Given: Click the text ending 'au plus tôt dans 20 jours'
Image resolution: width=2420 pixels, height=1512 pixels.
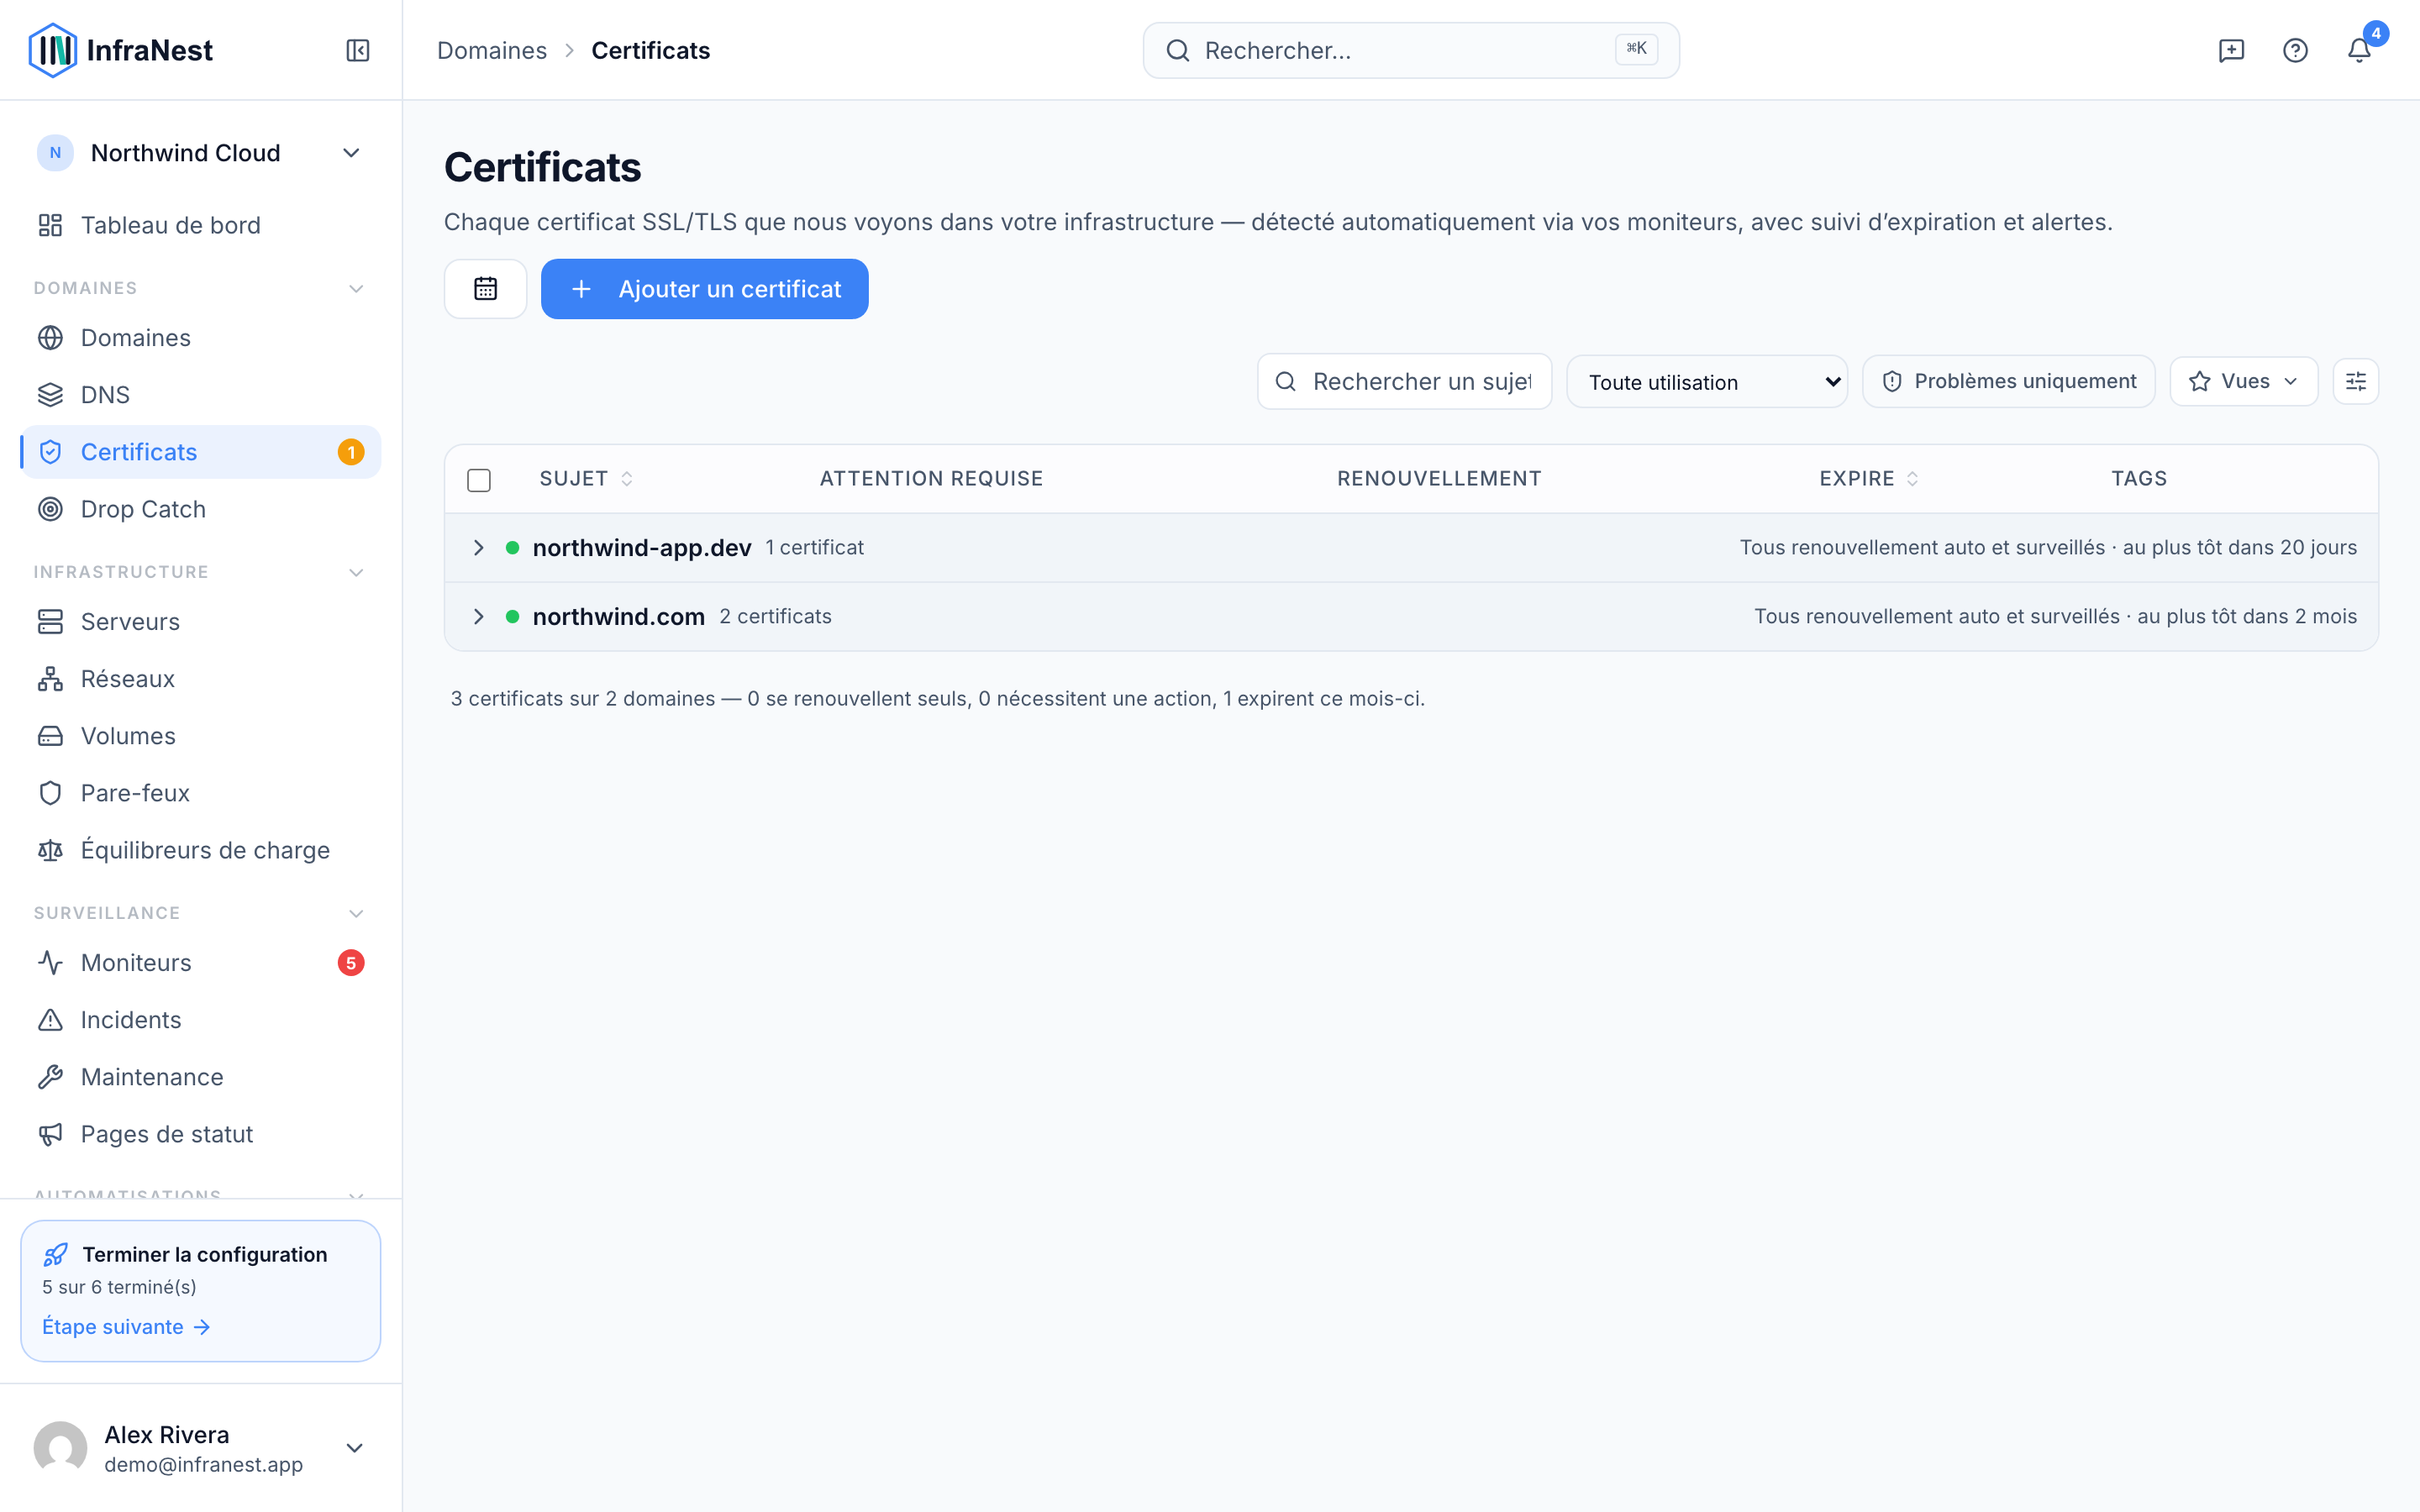Looking at the screenshot, I should [x=2048, y=548].
